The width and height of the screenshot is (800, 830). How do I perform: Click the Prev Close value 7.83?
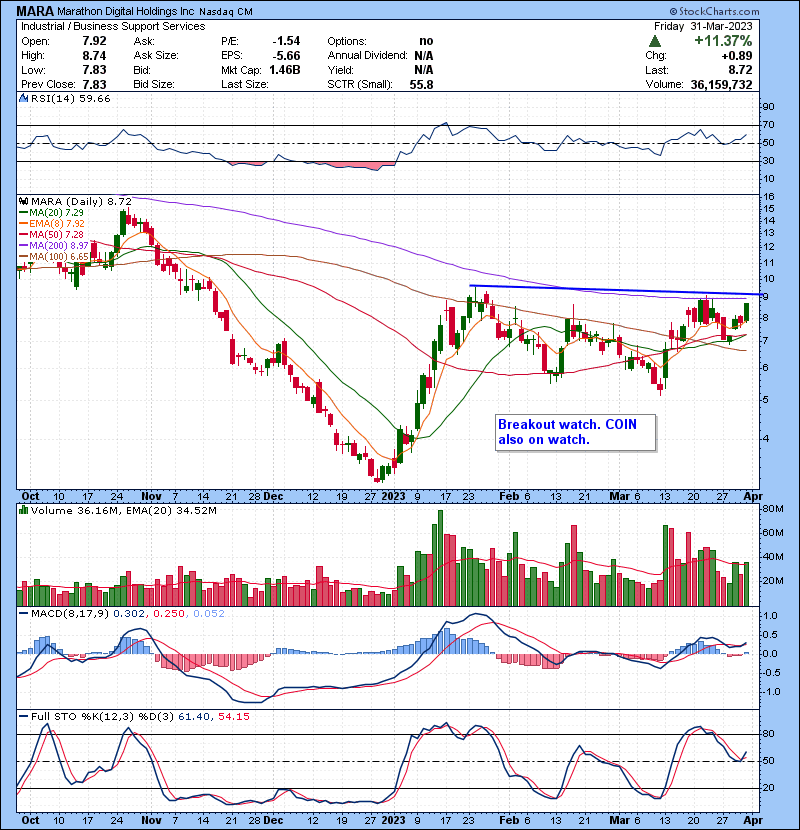(x=94, y=84)
